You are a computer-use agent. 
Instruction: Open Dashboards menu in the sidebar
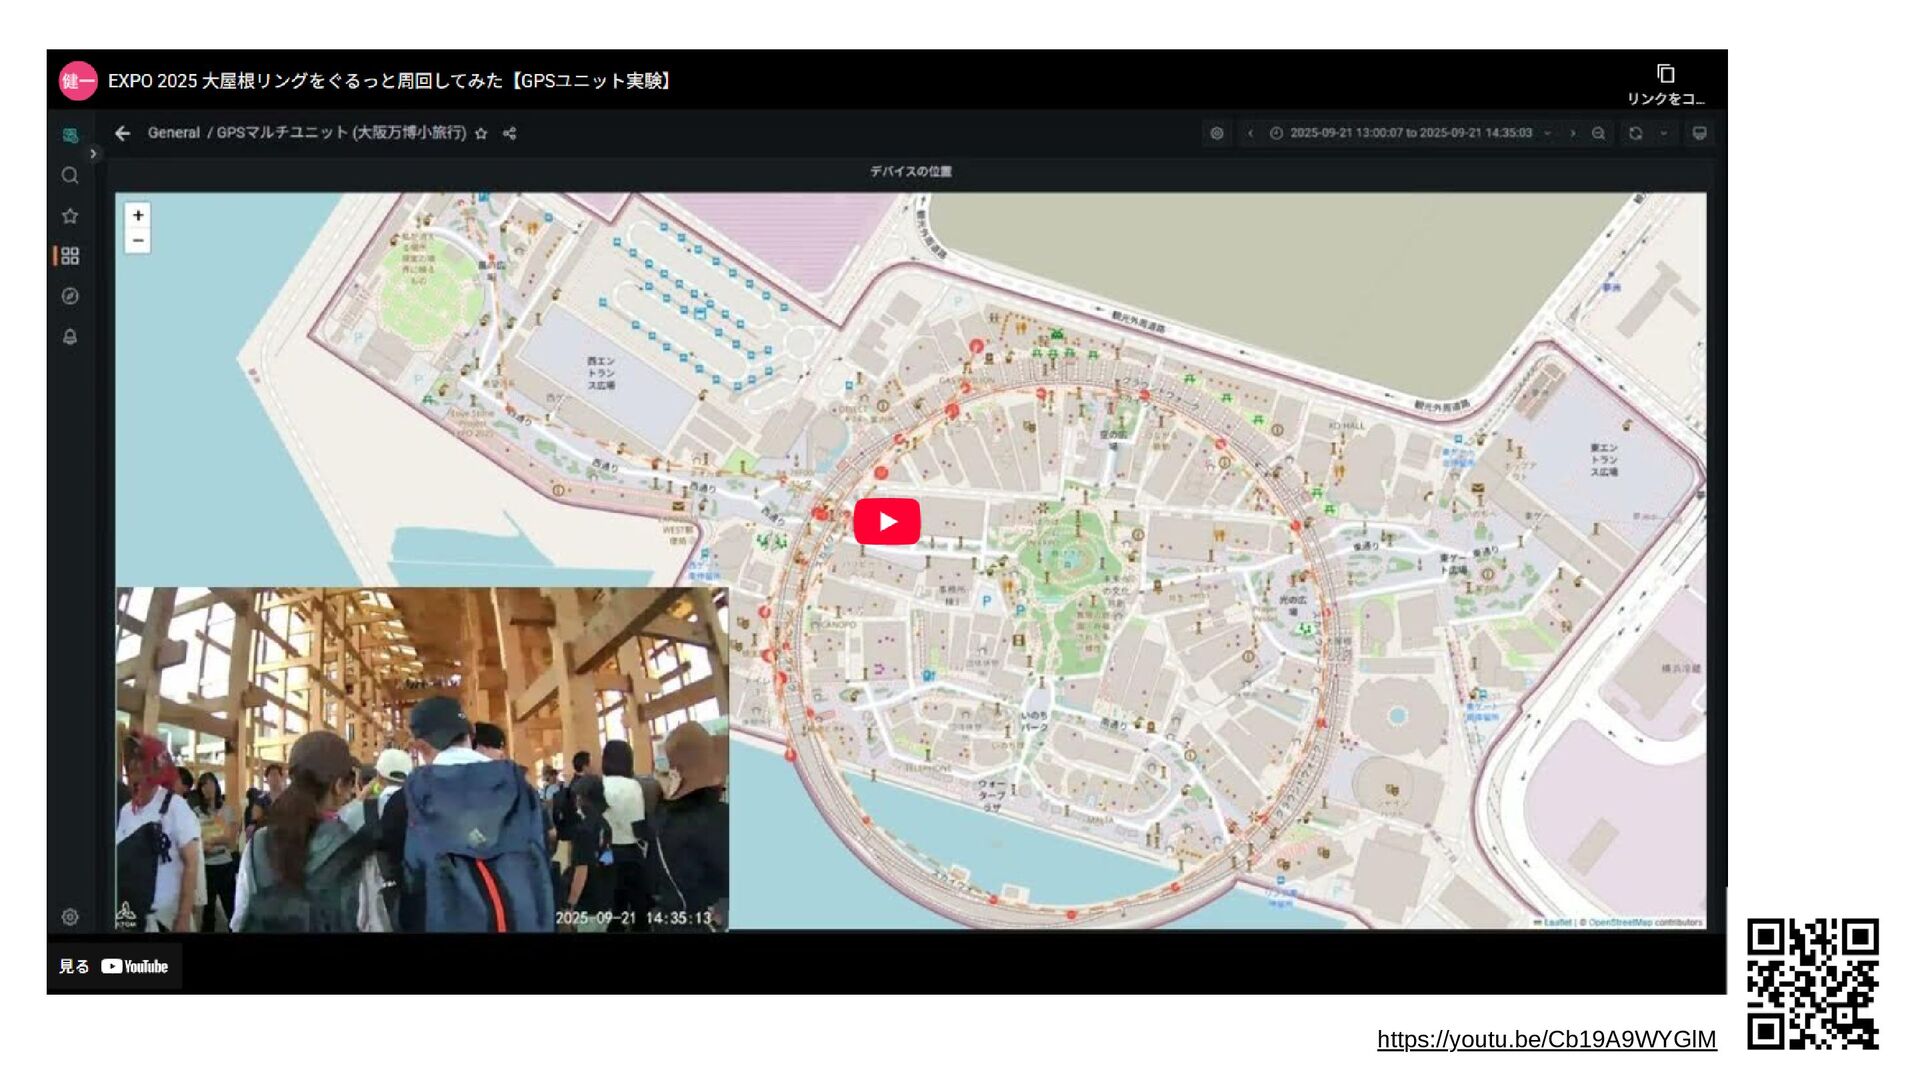click(x=70, y=256)
